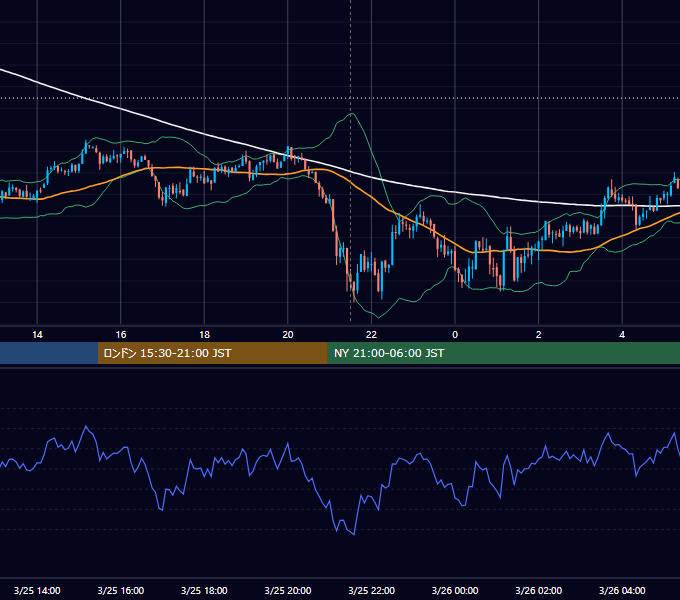Click the 3/25 20:00 time label
The image size is (680, 600).
[288, 590]
